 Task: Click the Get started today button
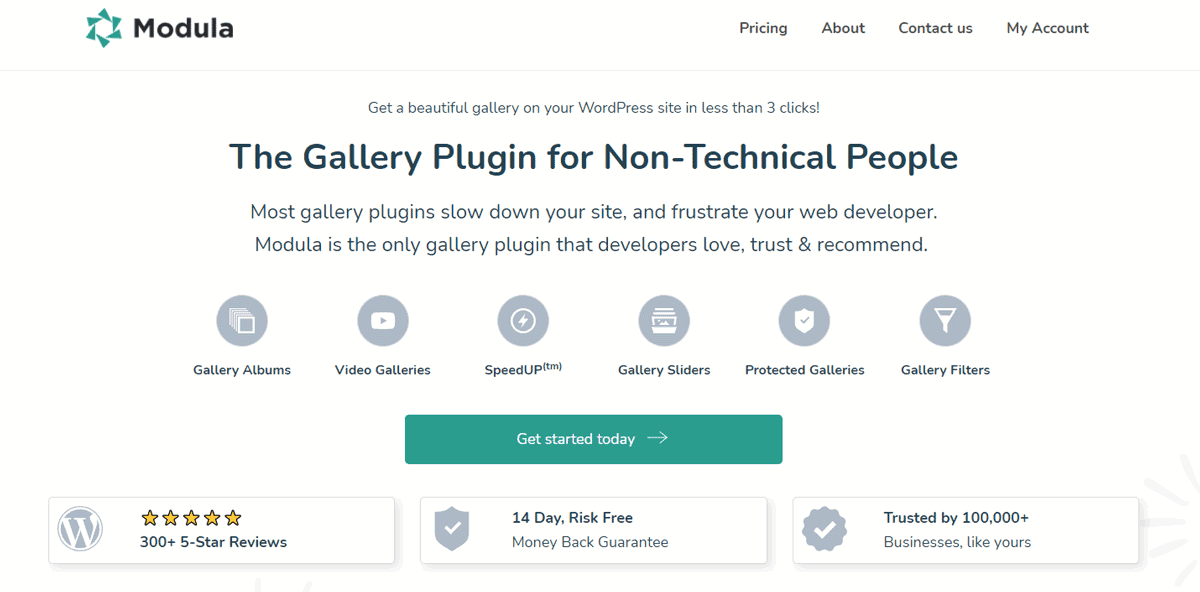(593, 439)
